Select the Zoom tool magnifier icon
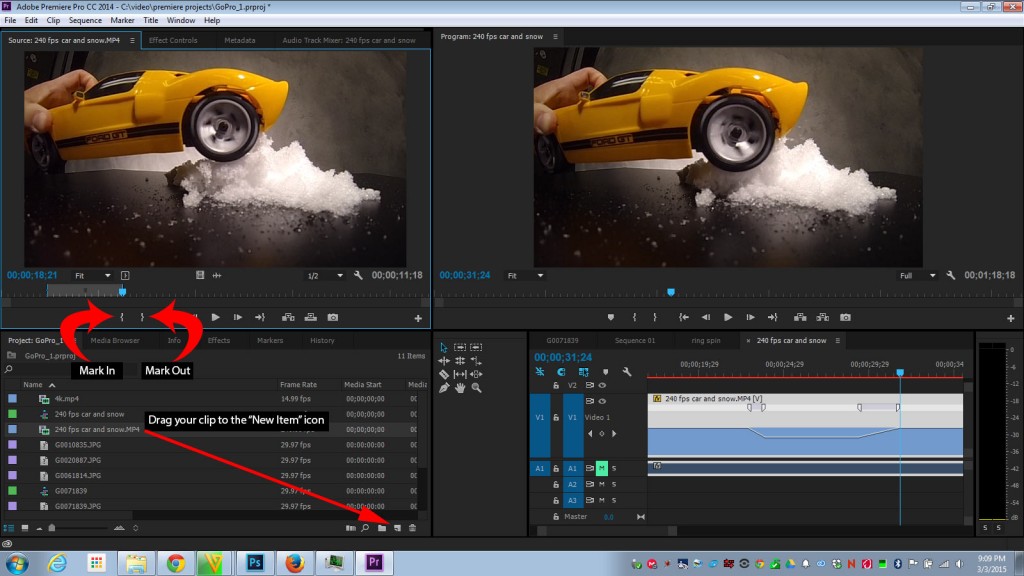The width and height of the screenshot is (1024, 576). click(474, 387)
